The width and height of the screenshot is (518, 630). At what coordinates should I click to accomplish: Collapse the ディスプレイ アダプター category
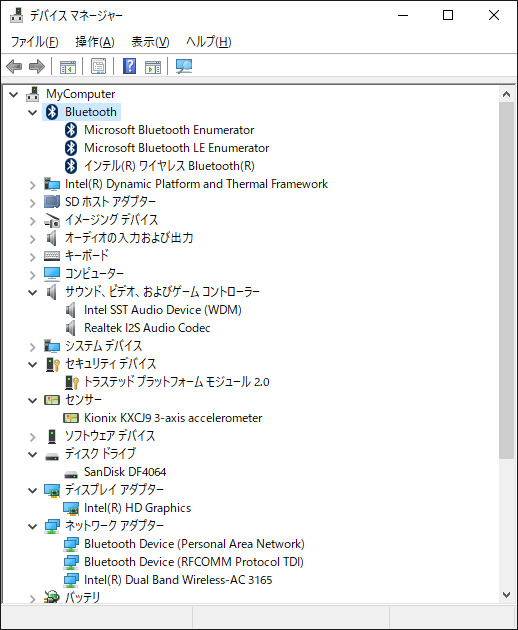(x=33, y=490)
